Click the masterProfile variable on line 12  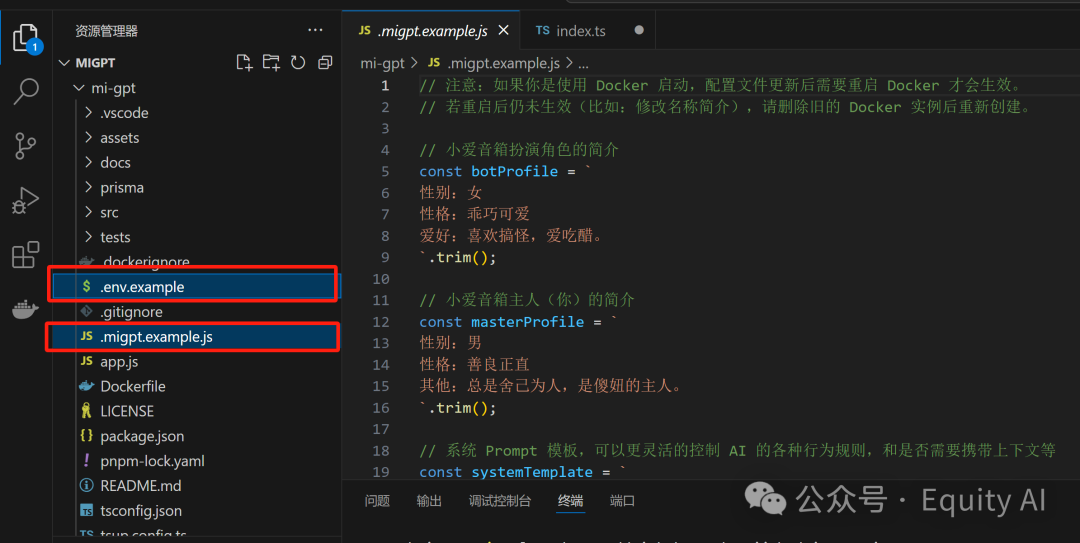(x=528, y=322)
